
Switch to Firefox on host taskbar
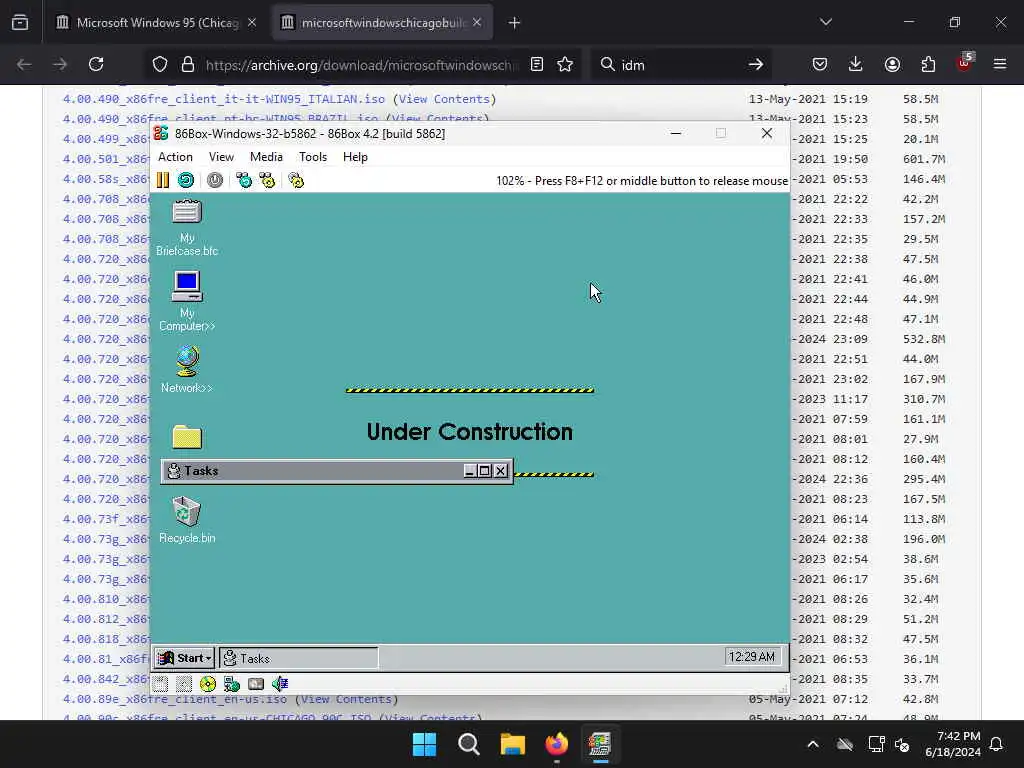556,744
